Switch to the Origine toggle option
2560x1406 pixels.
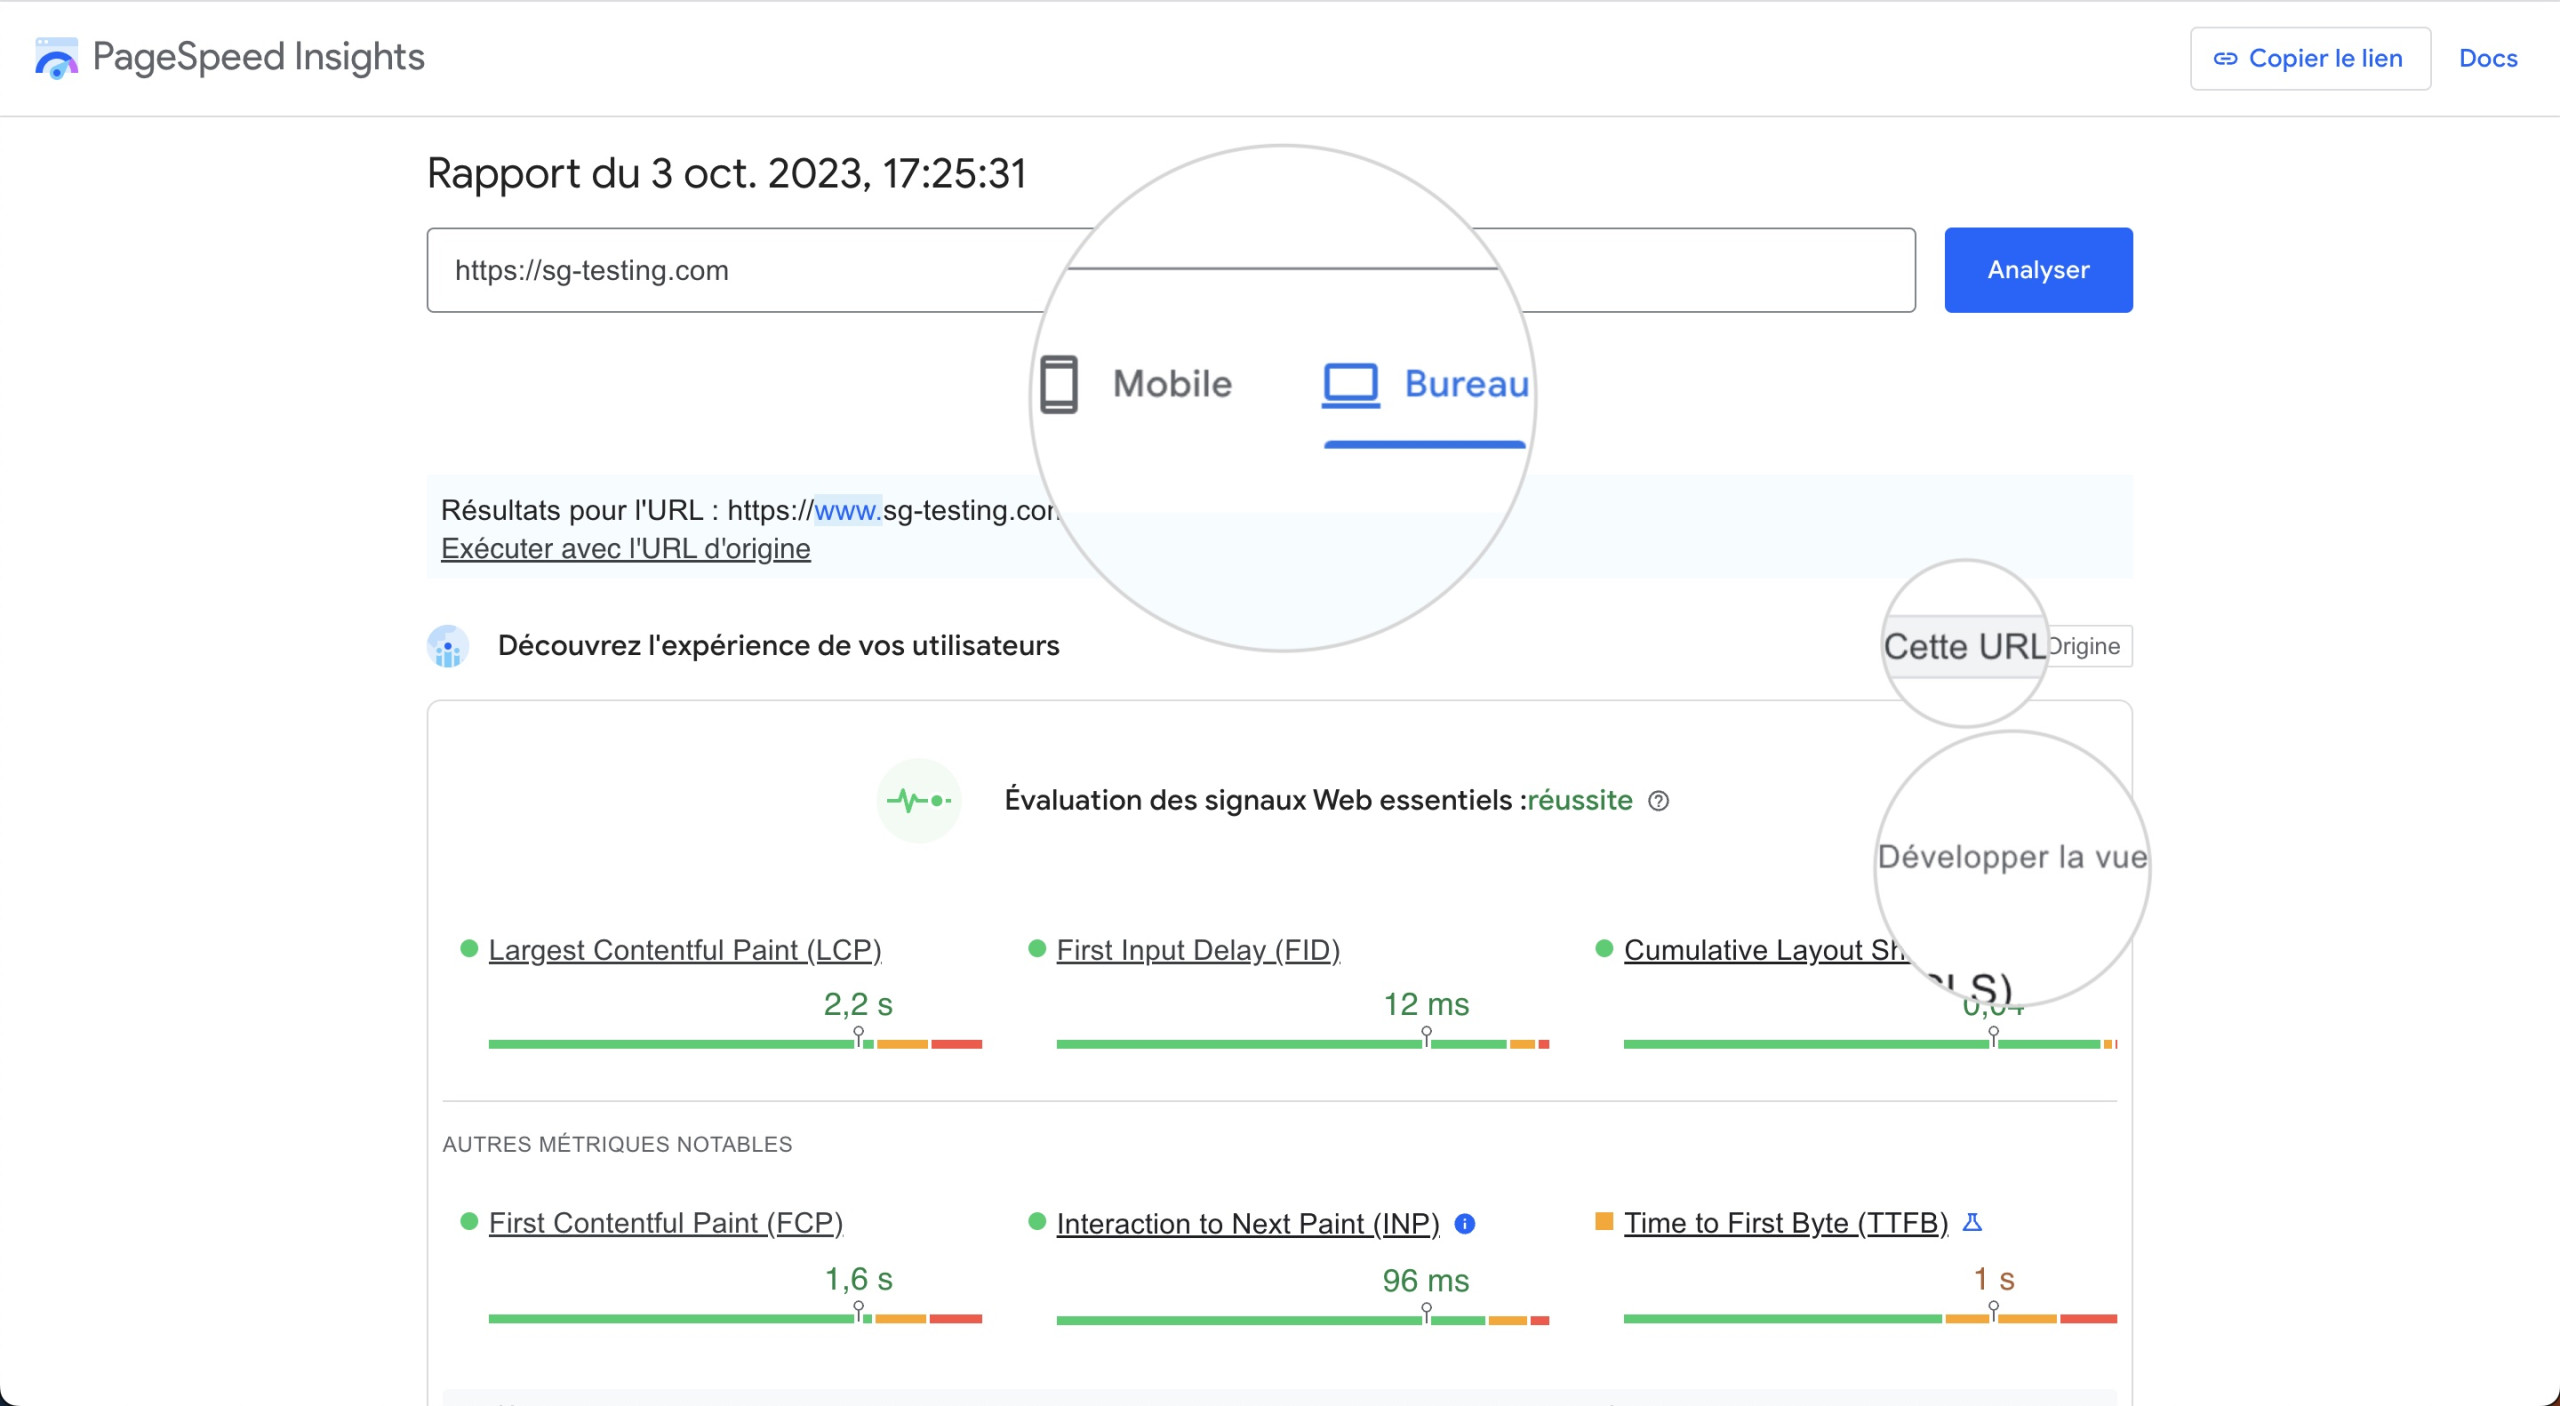coord(2086,646)
